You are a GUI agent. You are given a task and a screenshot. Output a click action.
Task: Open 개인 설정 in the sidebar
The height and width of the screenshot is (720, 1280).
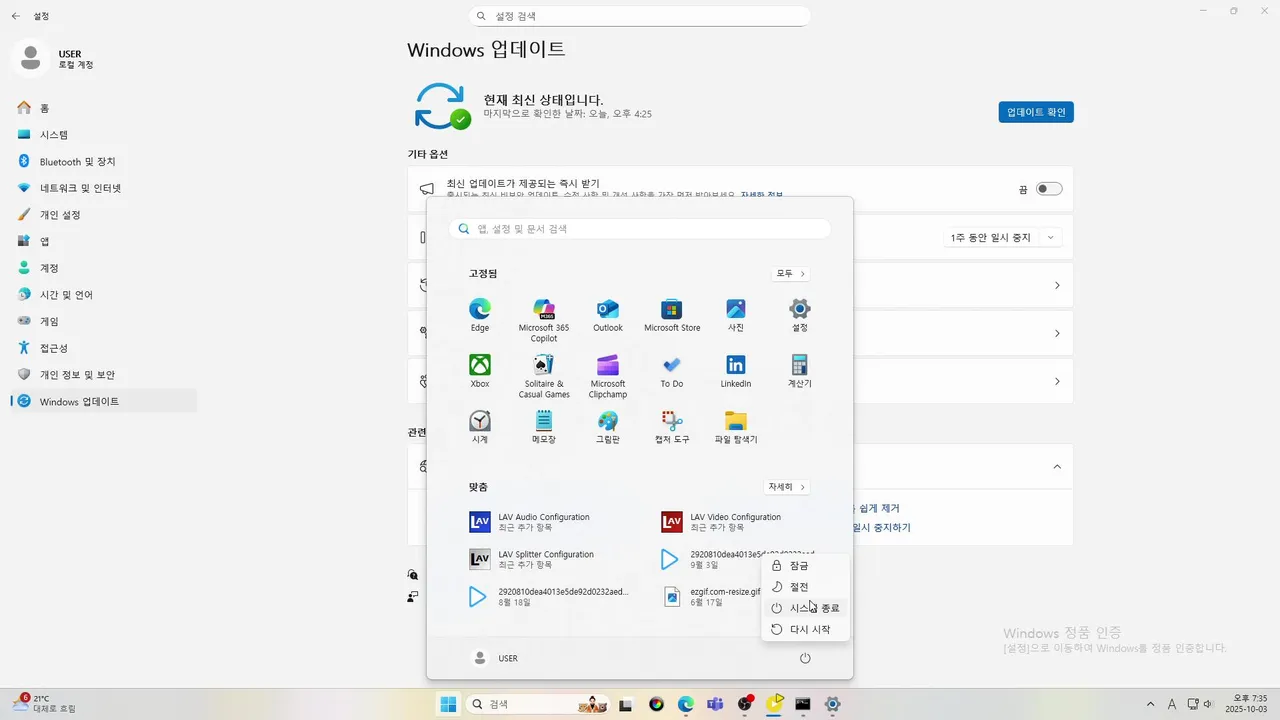pyautogui.click(x=104, y=214)
